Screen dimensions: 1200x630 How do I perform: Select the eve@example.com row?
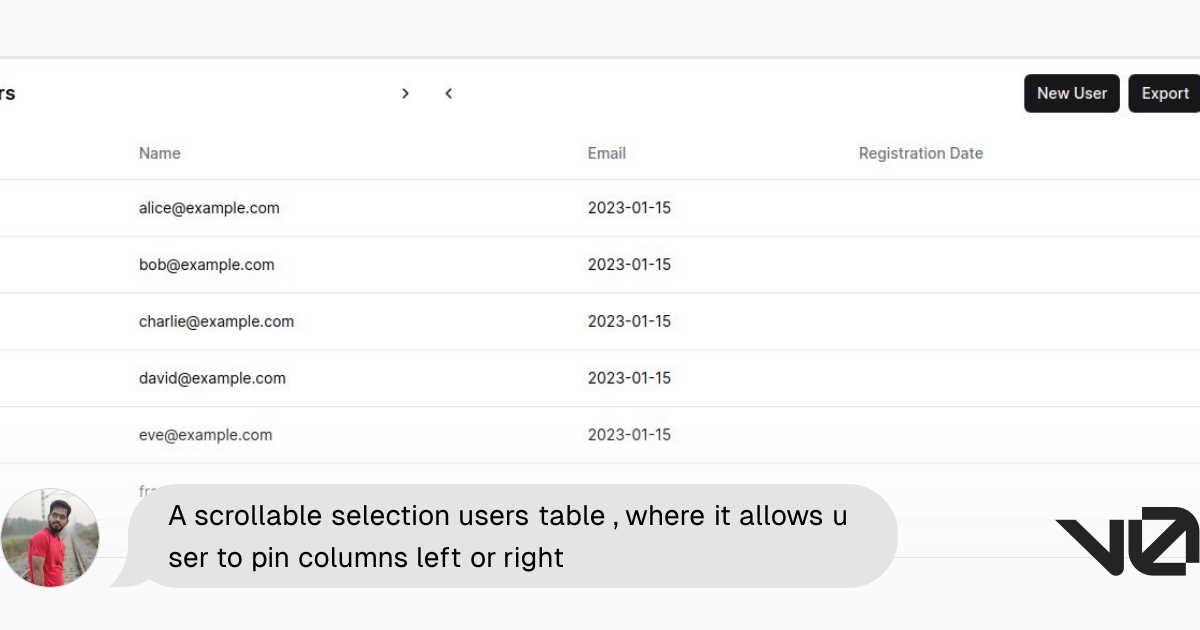tap(600, 435)
